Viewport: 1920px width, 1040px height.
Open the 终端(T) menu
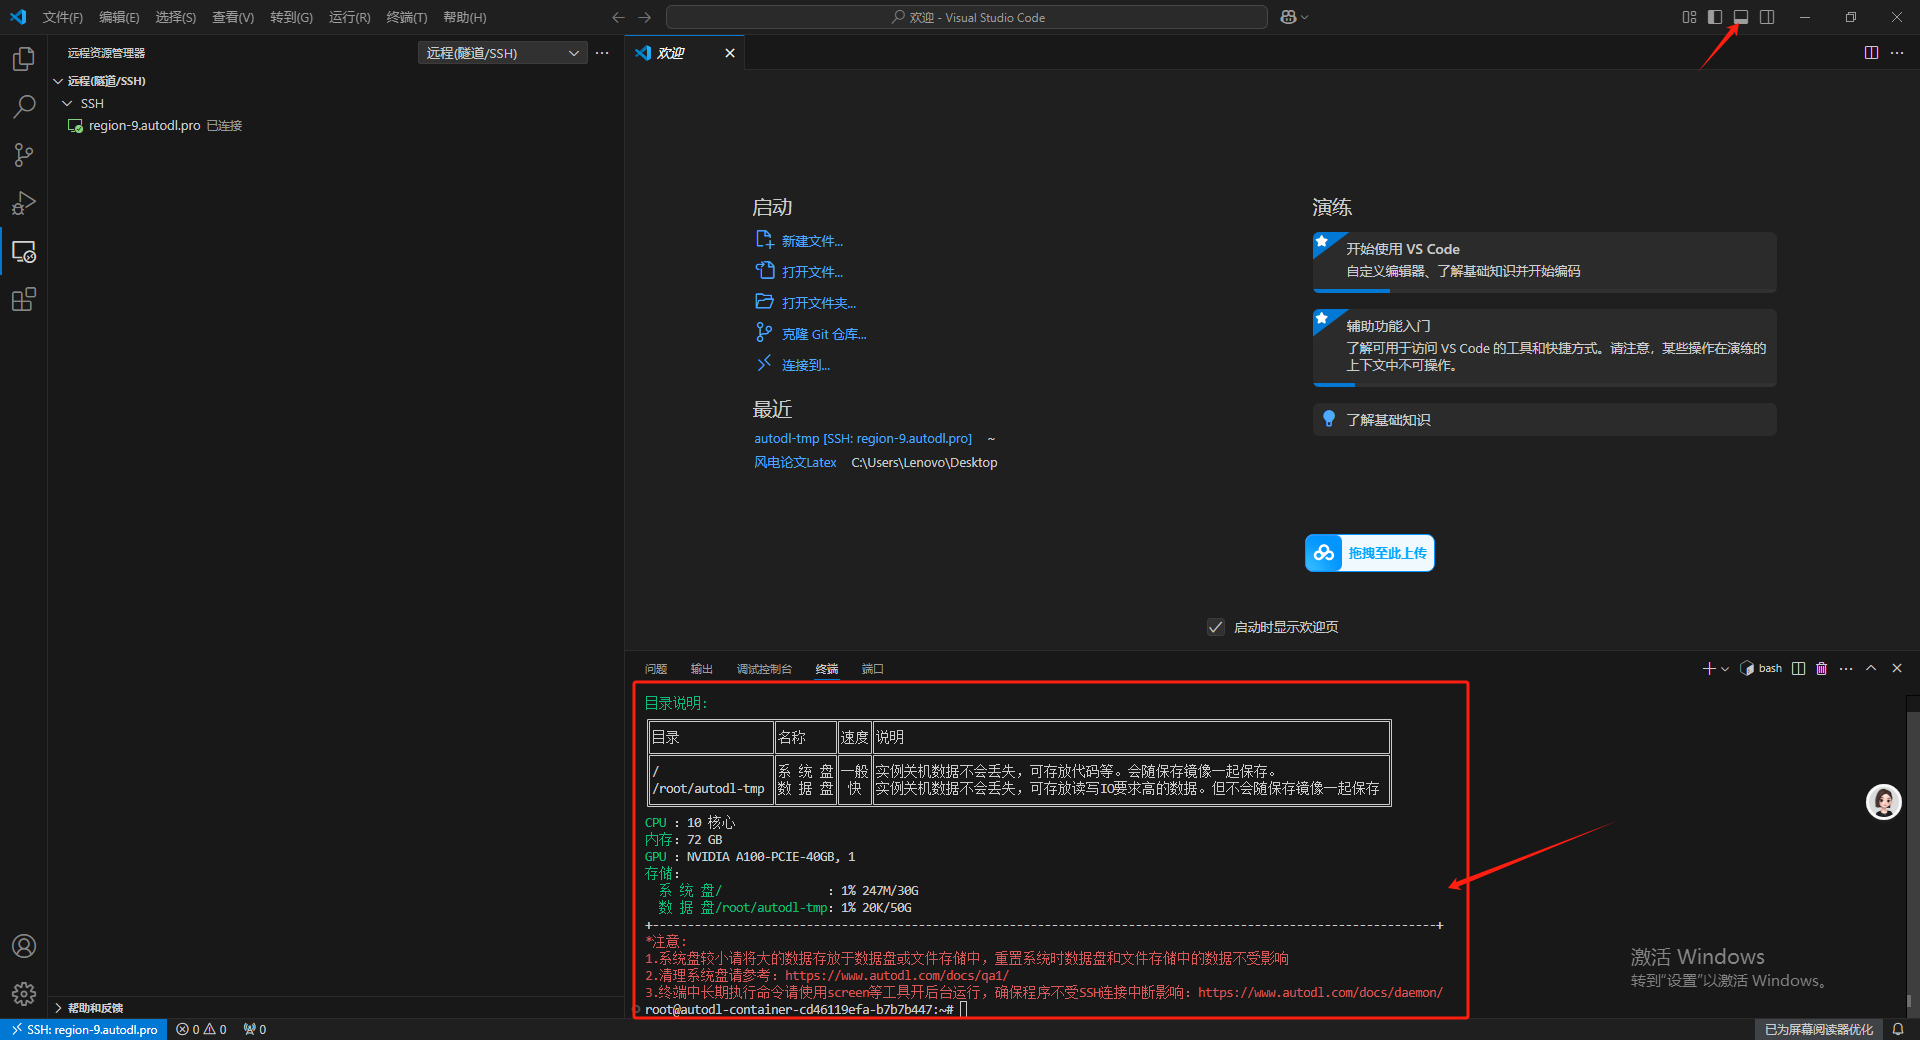[x=406, y=17]
